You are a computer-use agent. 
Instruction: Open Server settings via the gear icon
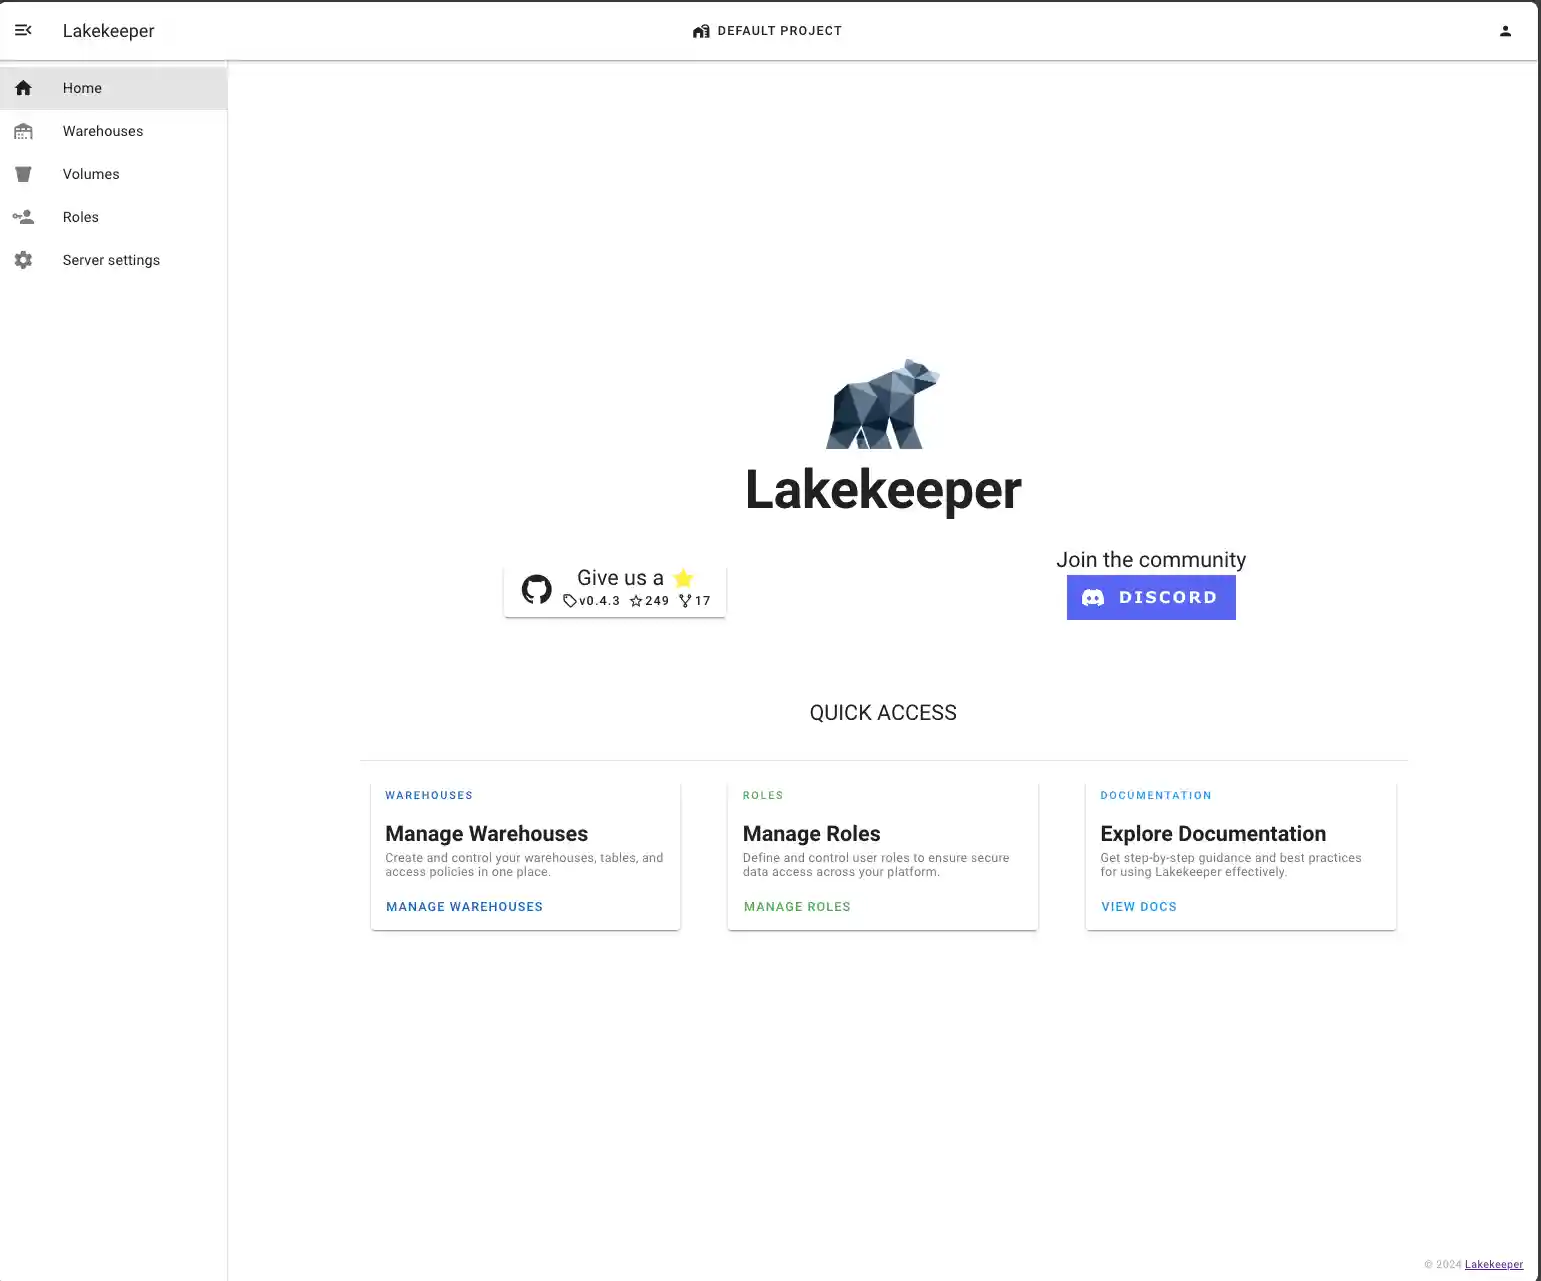[23, 260]
